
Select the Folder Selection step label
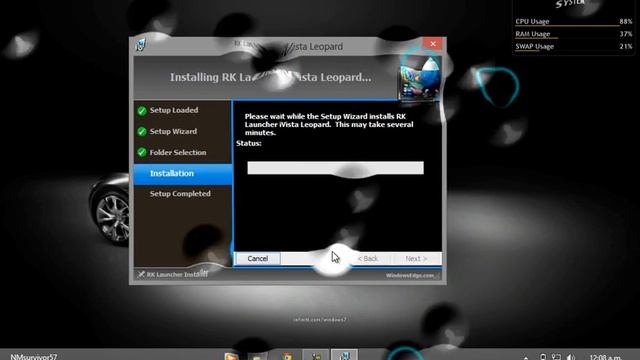[178, 152]
